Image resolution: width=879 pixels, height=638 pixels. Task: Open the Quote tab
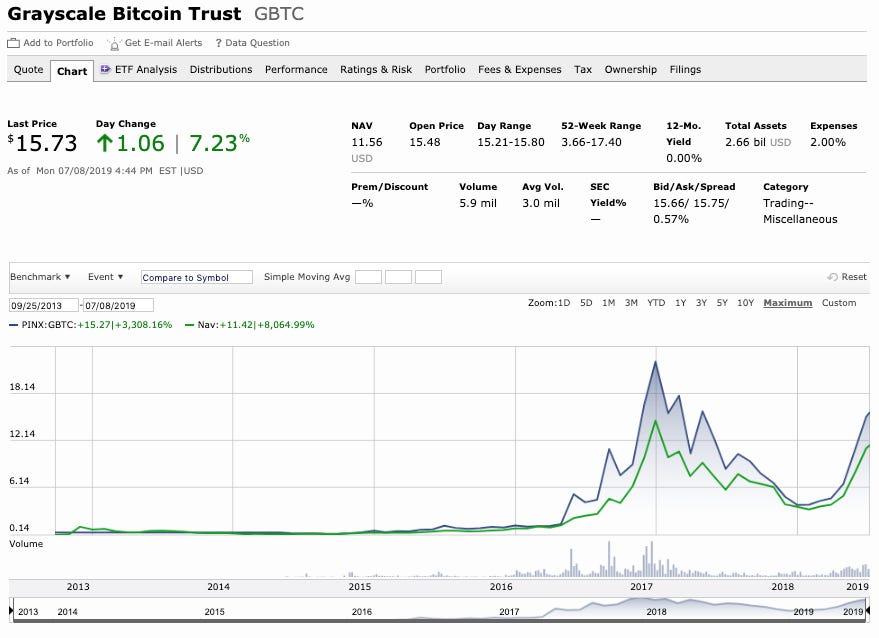[x=29, y=70]
